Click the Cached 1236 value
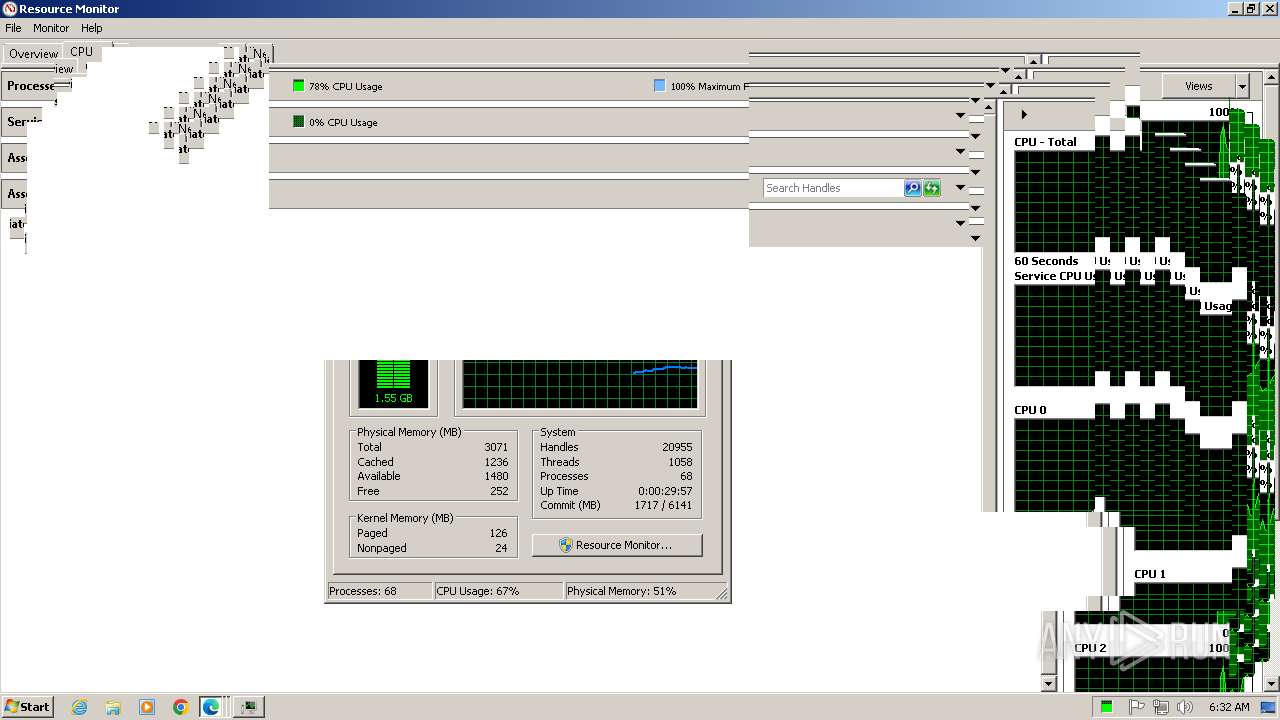This screenshot has width=1280, height=720. pyautogui.click(x=495, y=462)
